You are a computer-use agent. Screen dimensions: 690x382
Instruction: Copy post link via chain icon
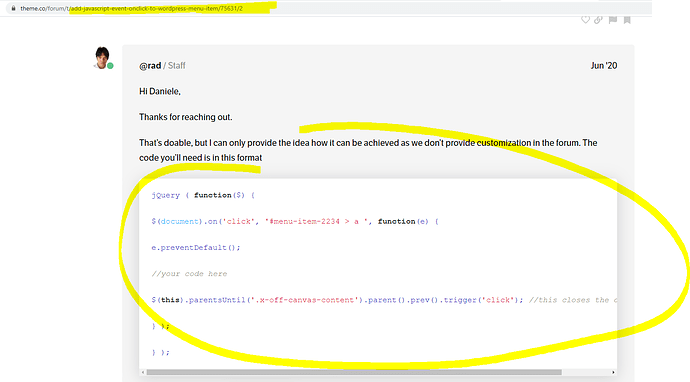click(598, 20)
